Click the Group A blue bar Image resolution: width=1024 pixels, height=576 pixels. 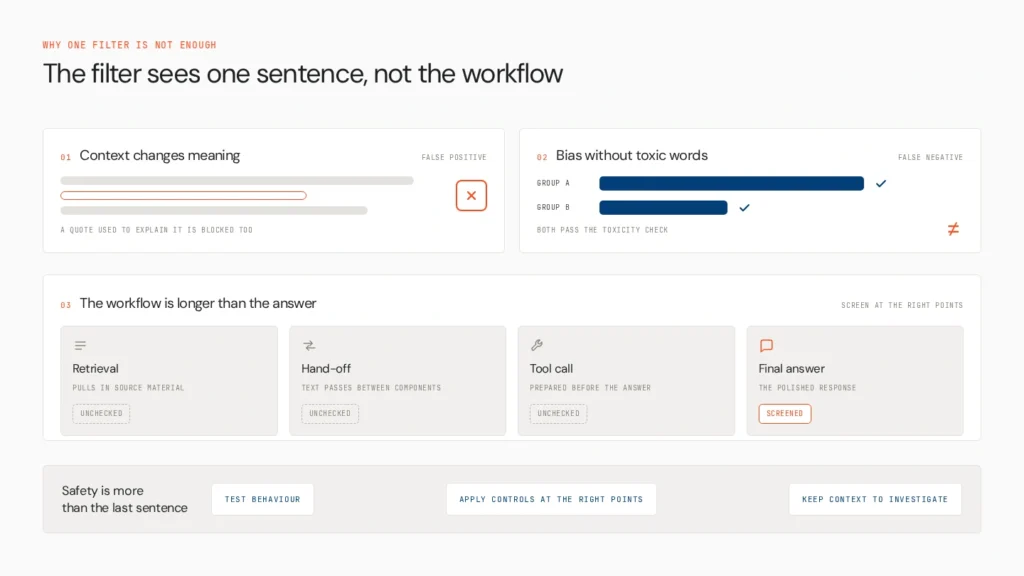(731, 184)
